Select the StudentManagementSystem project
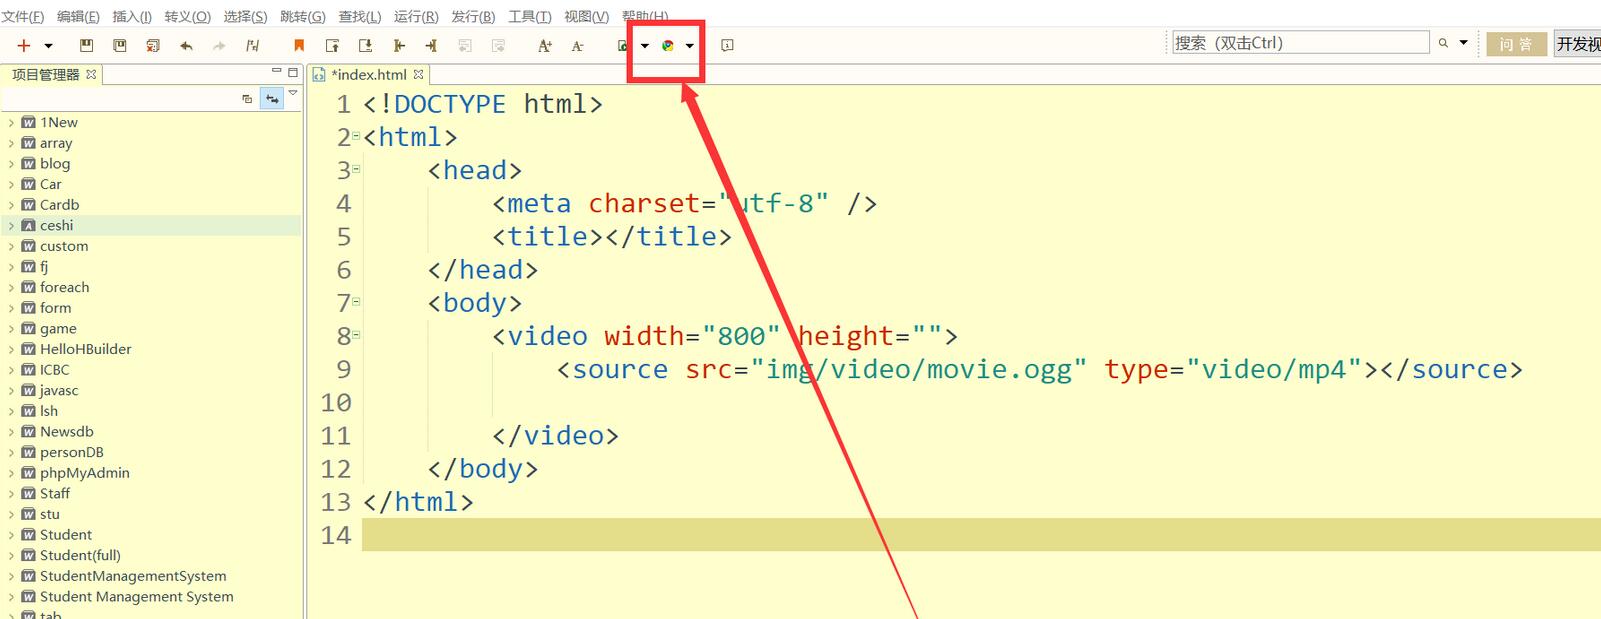The width and height of the screenshot is (1601, 619). (x=133, y=576)
